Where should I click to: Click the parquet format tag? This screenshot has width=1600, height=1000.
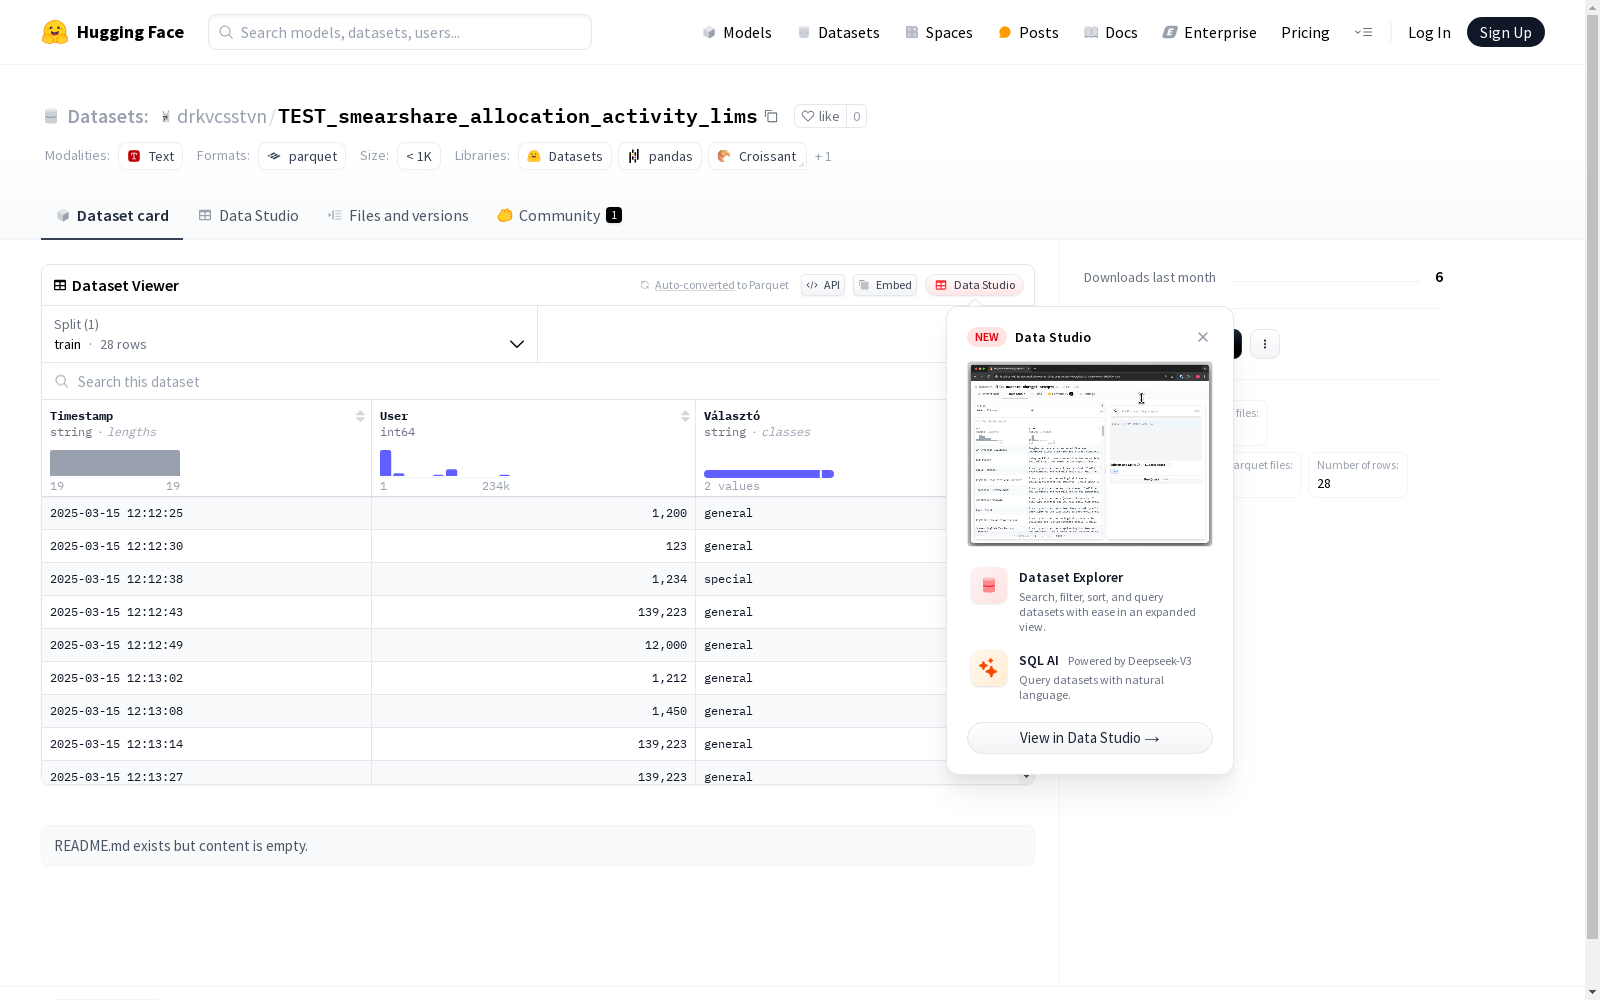coord(302,156)
